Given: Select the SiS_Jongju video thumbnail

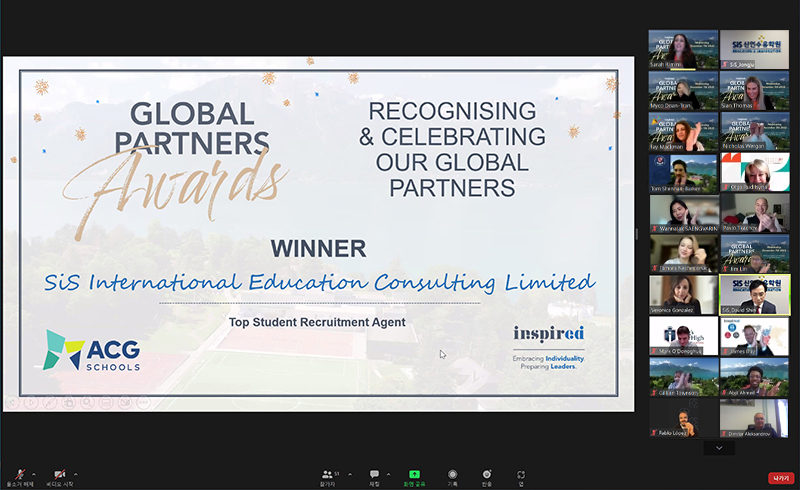Looking at the screenshot, I should (755, 50).
